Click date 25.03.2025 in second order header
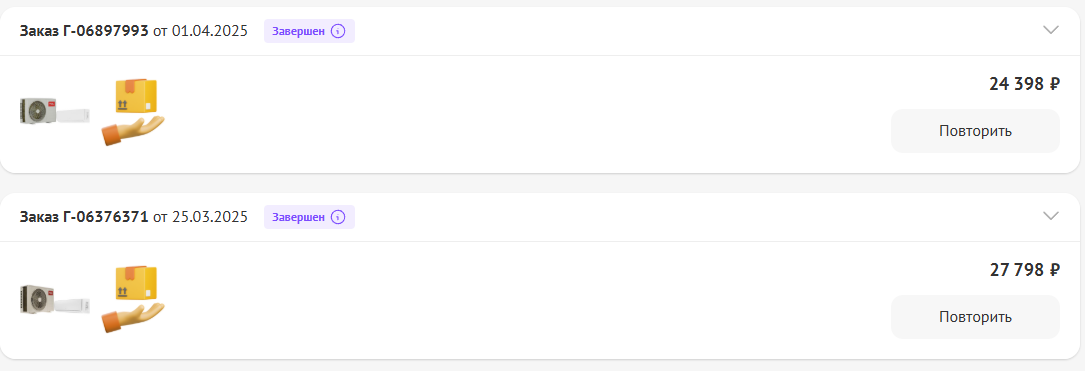Image resolution: width=1085 pixels, height=371 pixels. (x=210, y=217)
